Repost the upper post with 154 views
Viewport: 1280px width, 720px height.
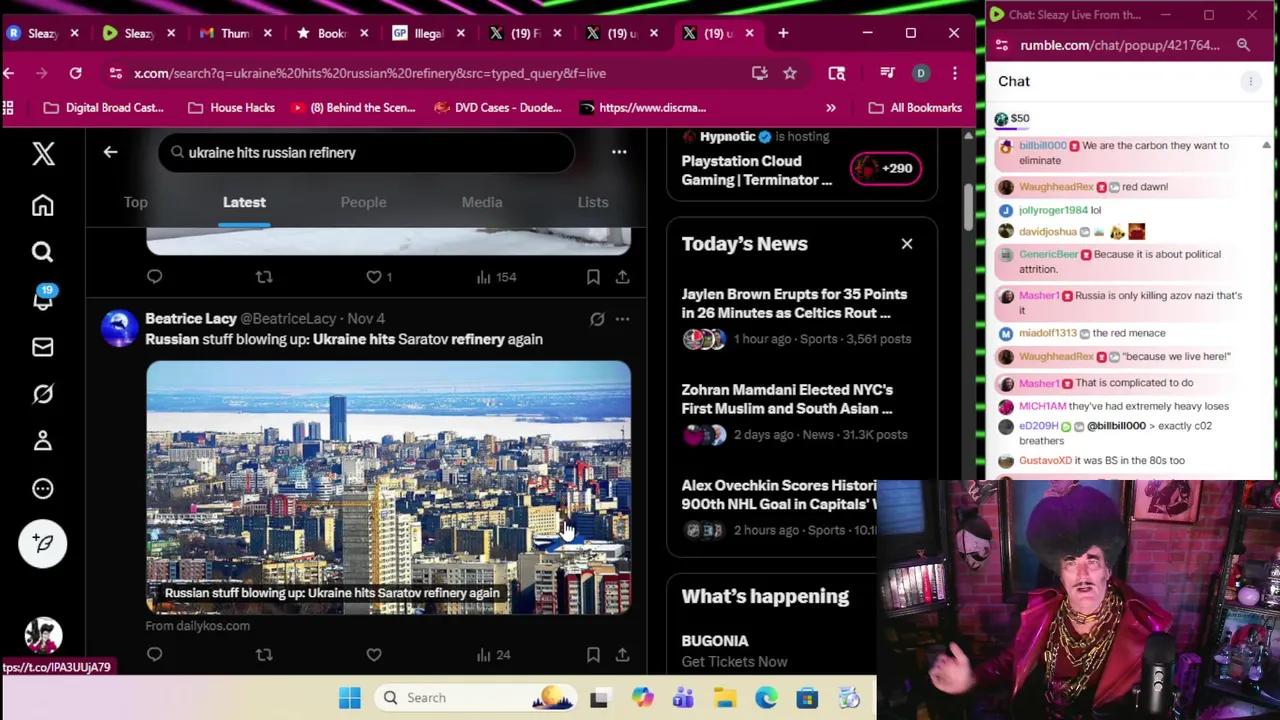264,277
